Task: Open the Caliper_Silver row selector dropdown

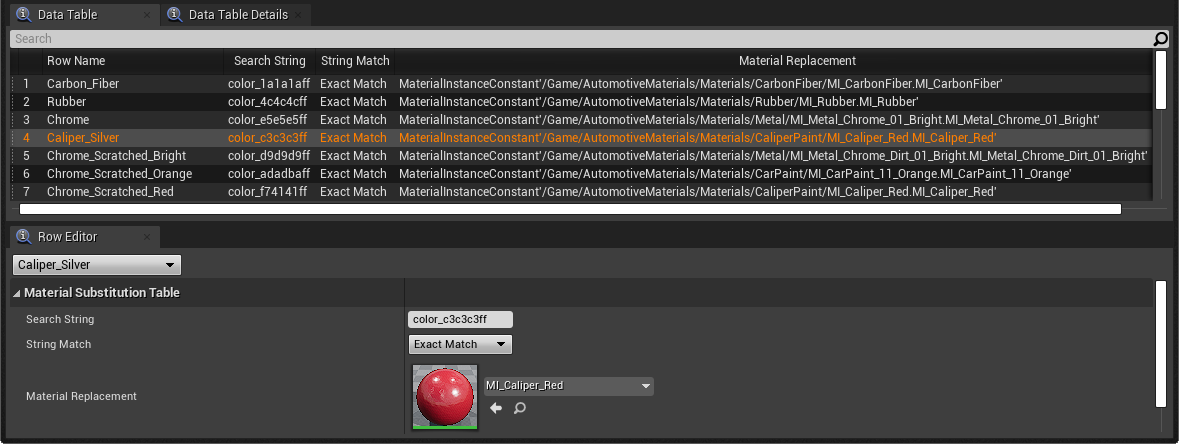Action: tap(97, 265)
